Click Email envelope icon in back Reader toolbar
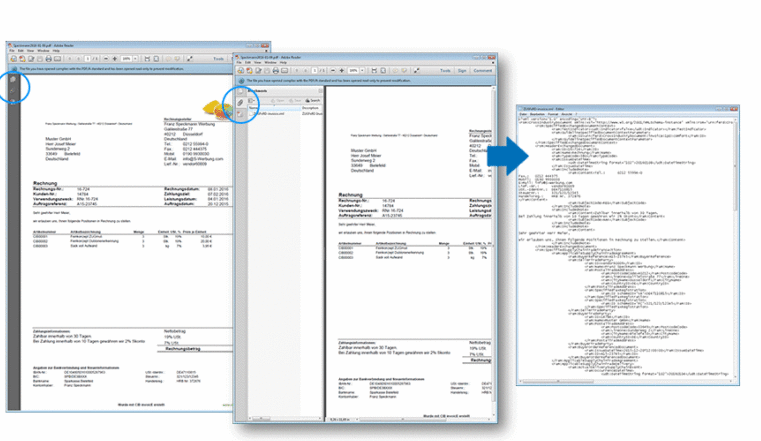The width and height of the screenshot is (761, 441). coord(57,59)
